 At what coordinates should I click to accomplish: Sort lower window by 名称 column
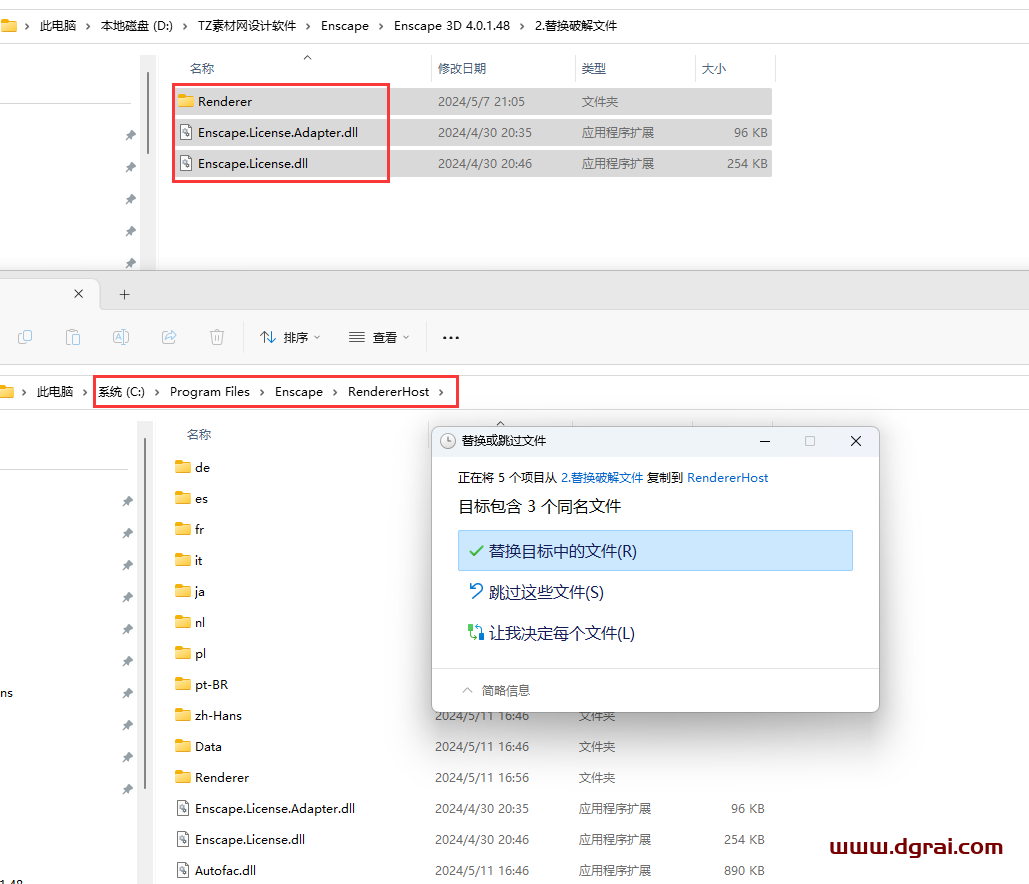pos(199,434)
